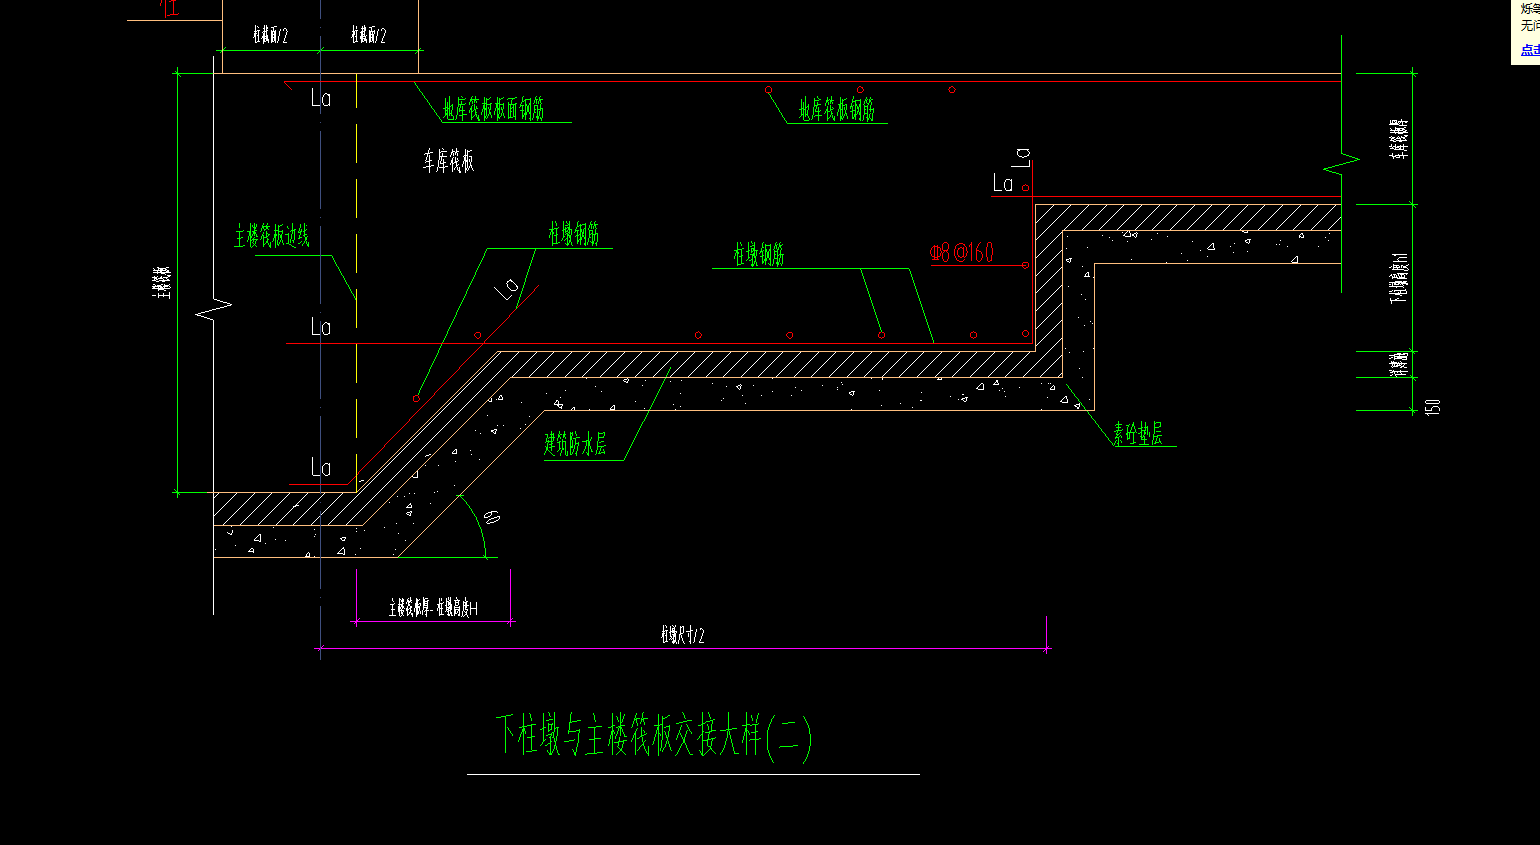The width and height of the screenshot is (1540, 845).
Task: Click the 柱墩钢筋 label above the diagonal La
Action: click(x=573, y=234)
